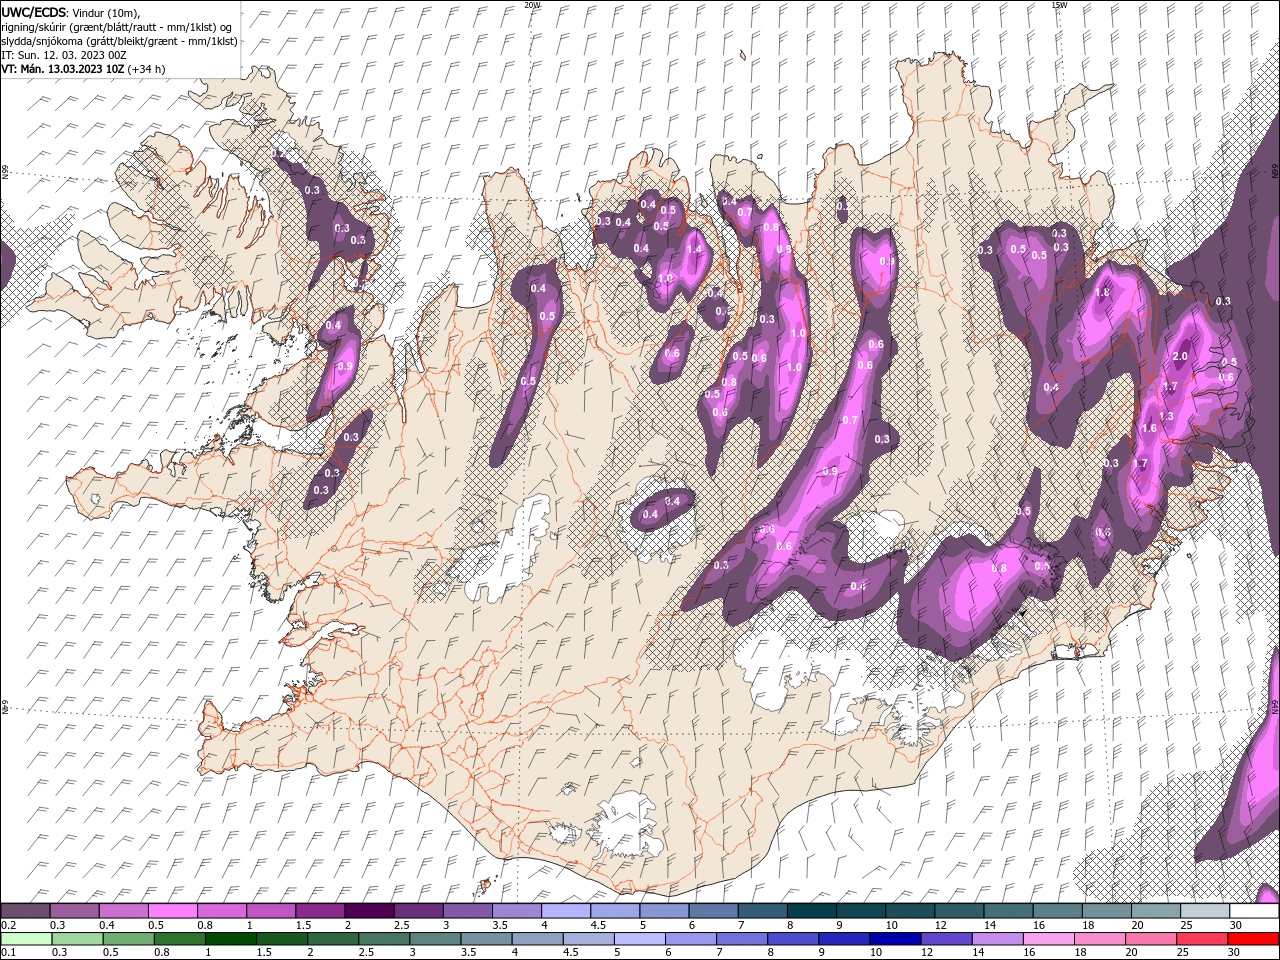
Task: Click the 1.4 snowfall value on the map
Action: (693, 249)
